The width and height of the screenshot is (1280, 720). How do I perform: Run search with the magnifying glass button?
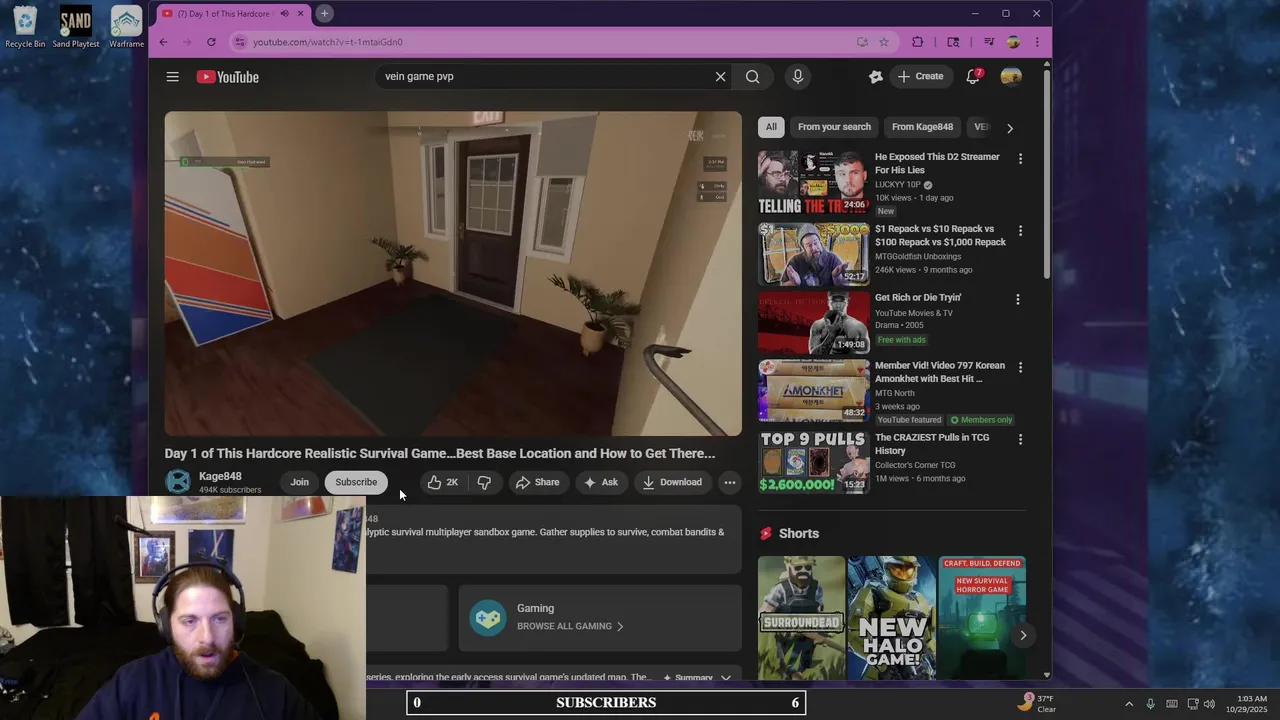point(752,76)
